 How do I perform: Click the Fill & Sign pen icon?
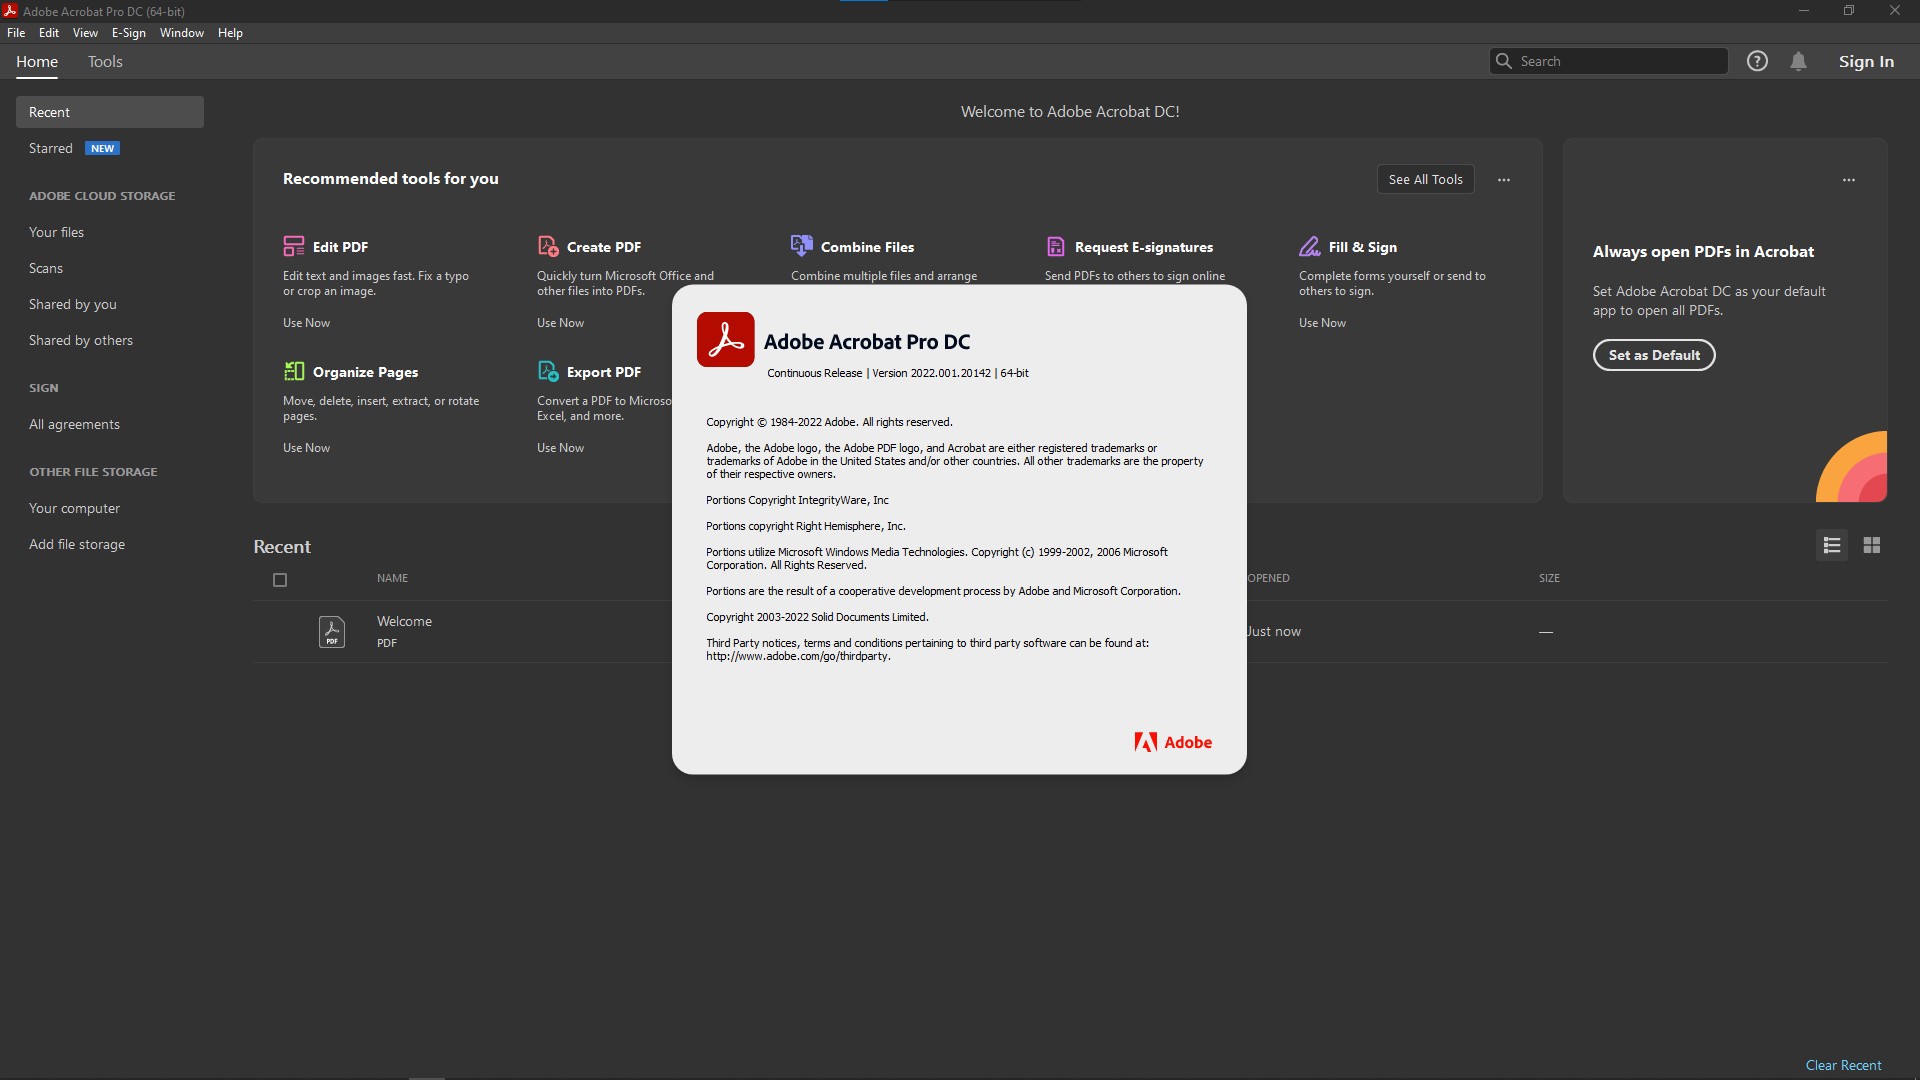(x=1309, y=246)
